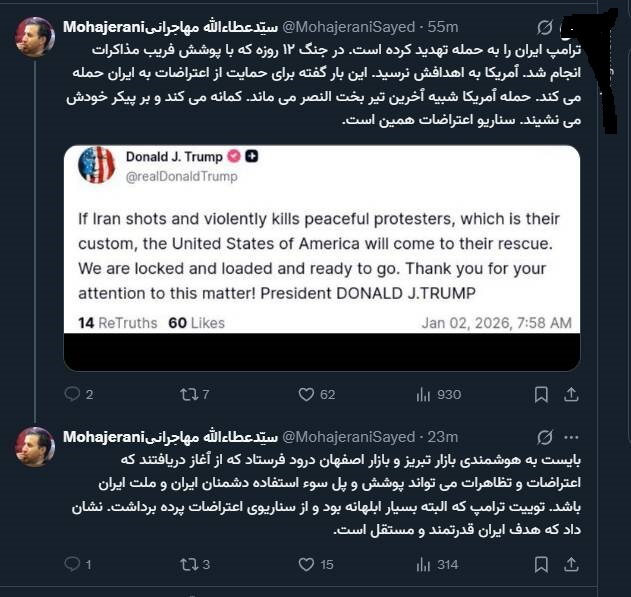This screenshot has width=631, height=597.
Task: Open Mohajerani's avatar on the first tweet
Action: 35,37
